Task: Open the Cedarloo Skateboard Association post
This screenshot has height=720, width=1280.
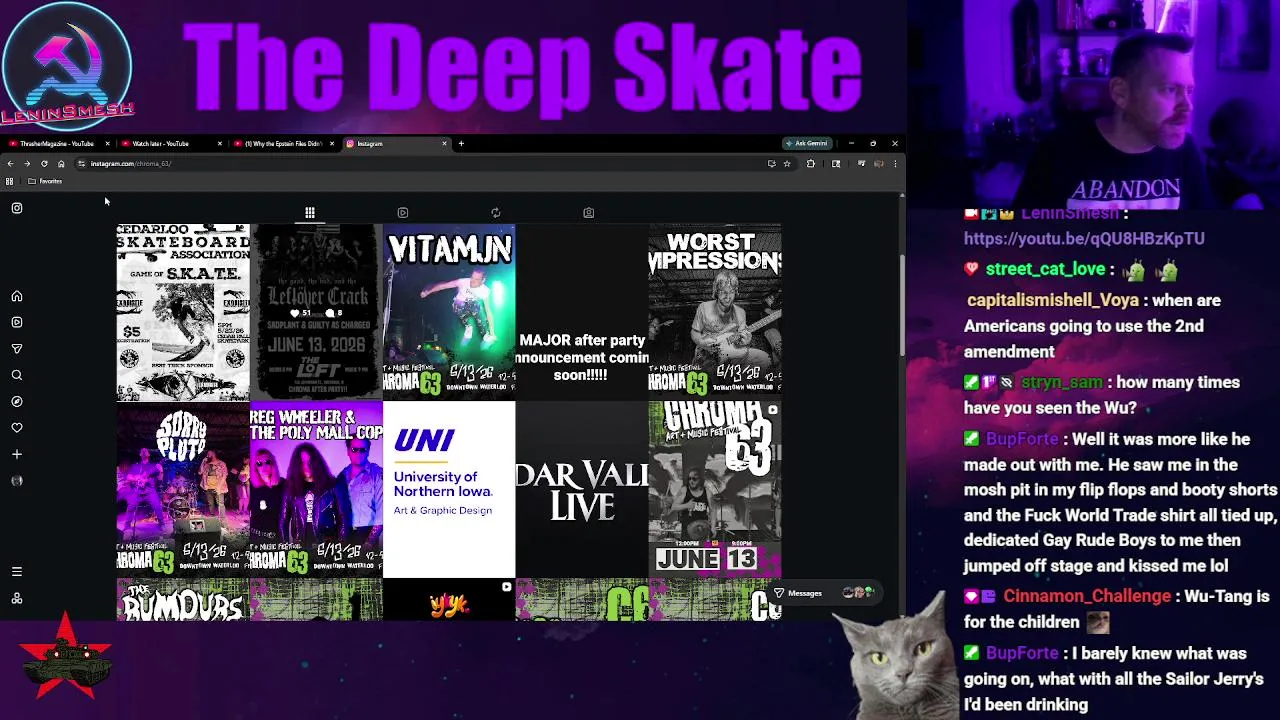Action: point(183,312)
